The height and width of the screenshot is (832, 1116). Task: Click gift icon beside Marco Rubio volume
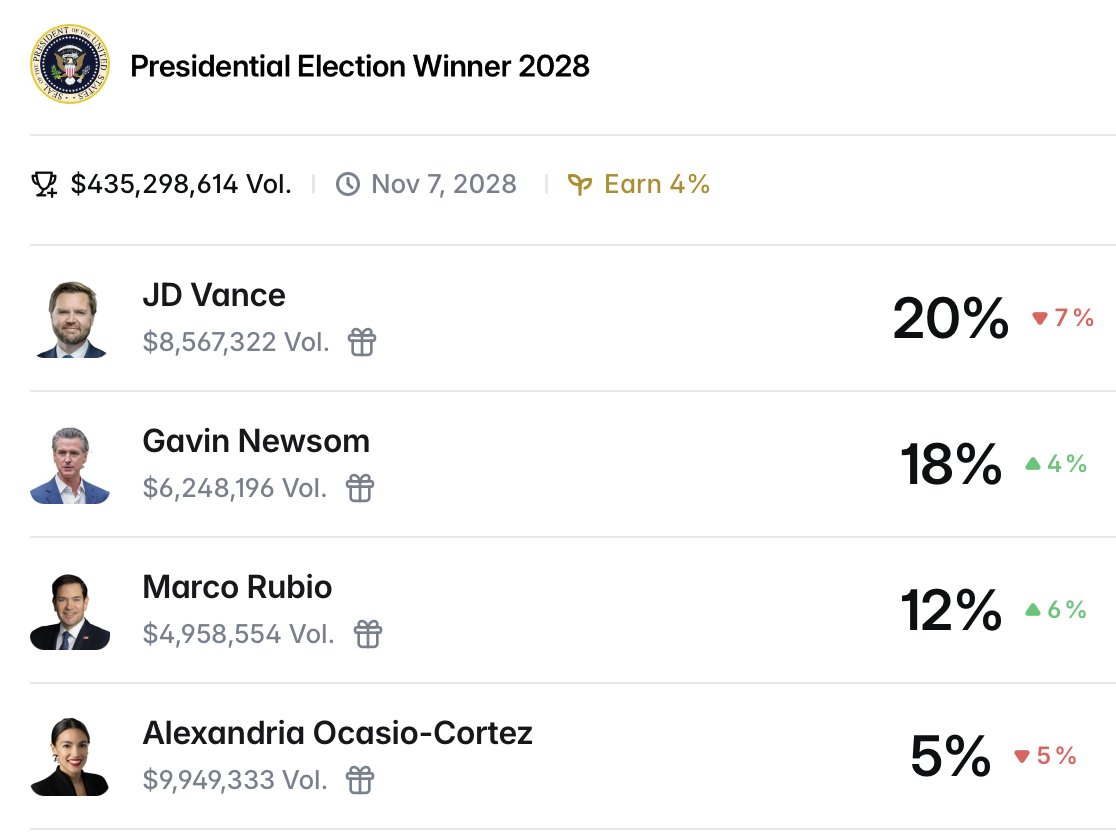[368, 634]
